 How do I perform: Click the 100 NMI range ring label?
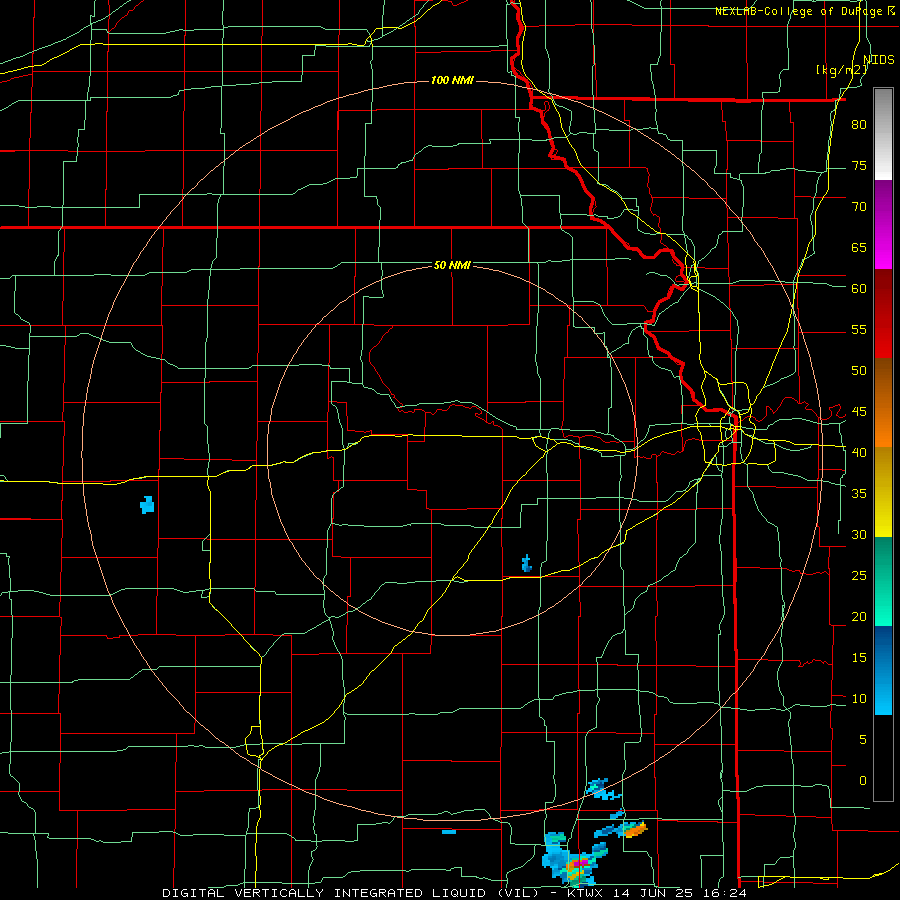(452, 80)
